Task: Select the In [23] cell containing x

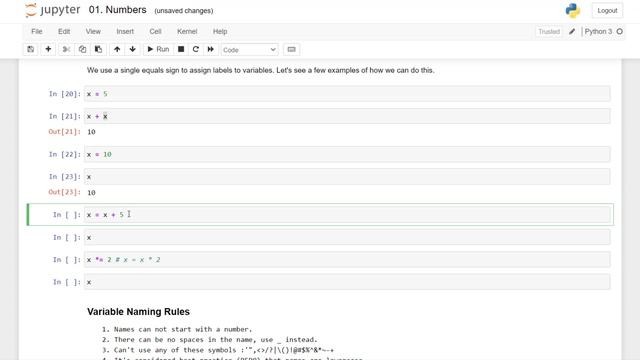Action: click(x=347, y=177)
